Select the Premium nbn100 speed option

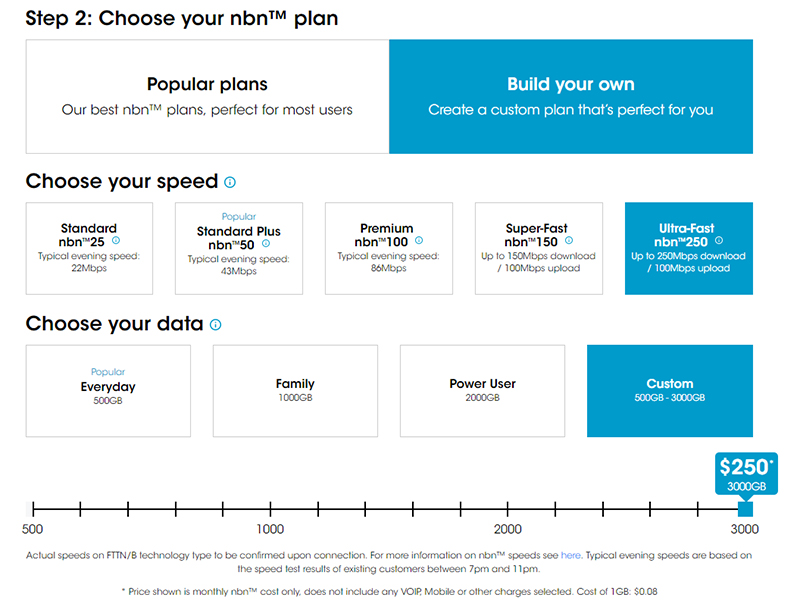click(x=389, y=249)
